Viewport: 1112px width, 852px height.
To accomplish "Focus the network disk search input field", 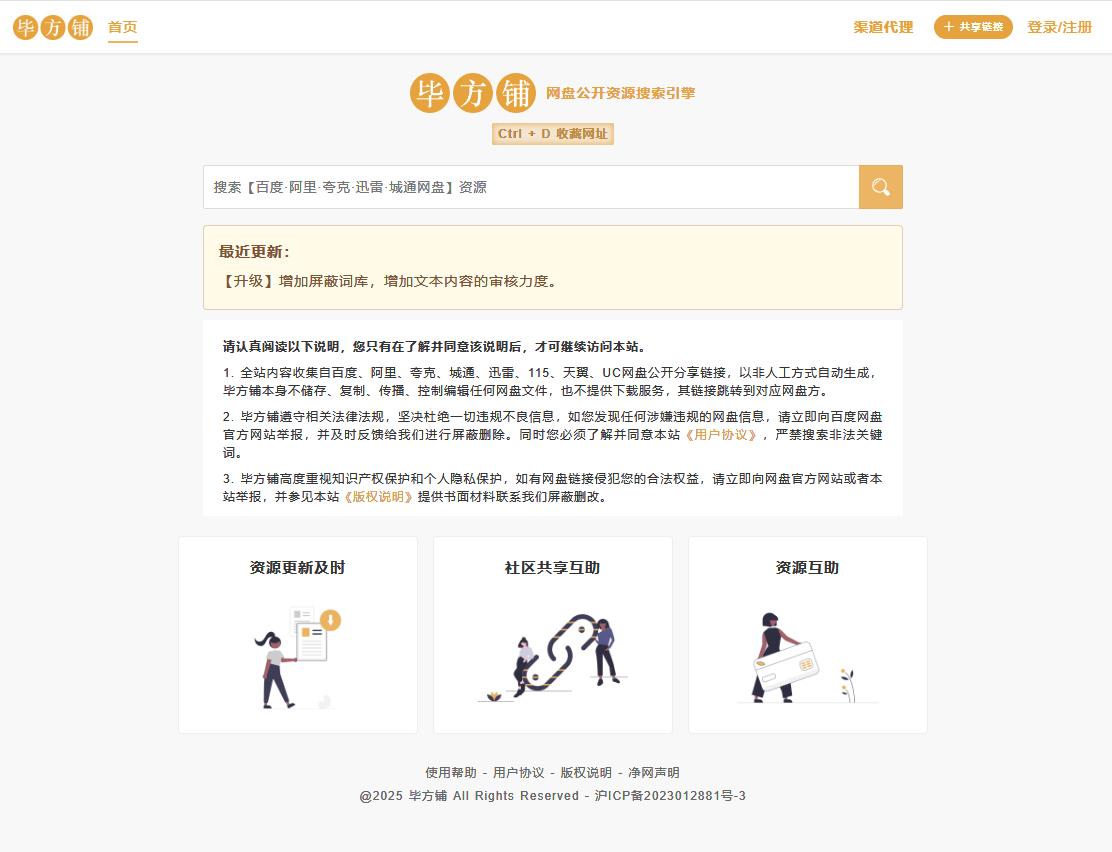I will tap(530, 187).
